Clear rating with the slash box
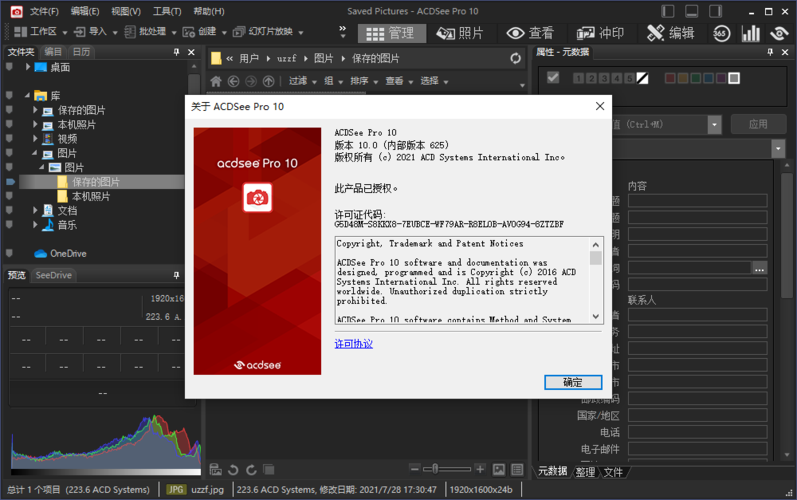The width and height of the screenshot is (797, 500). point(642,78)
